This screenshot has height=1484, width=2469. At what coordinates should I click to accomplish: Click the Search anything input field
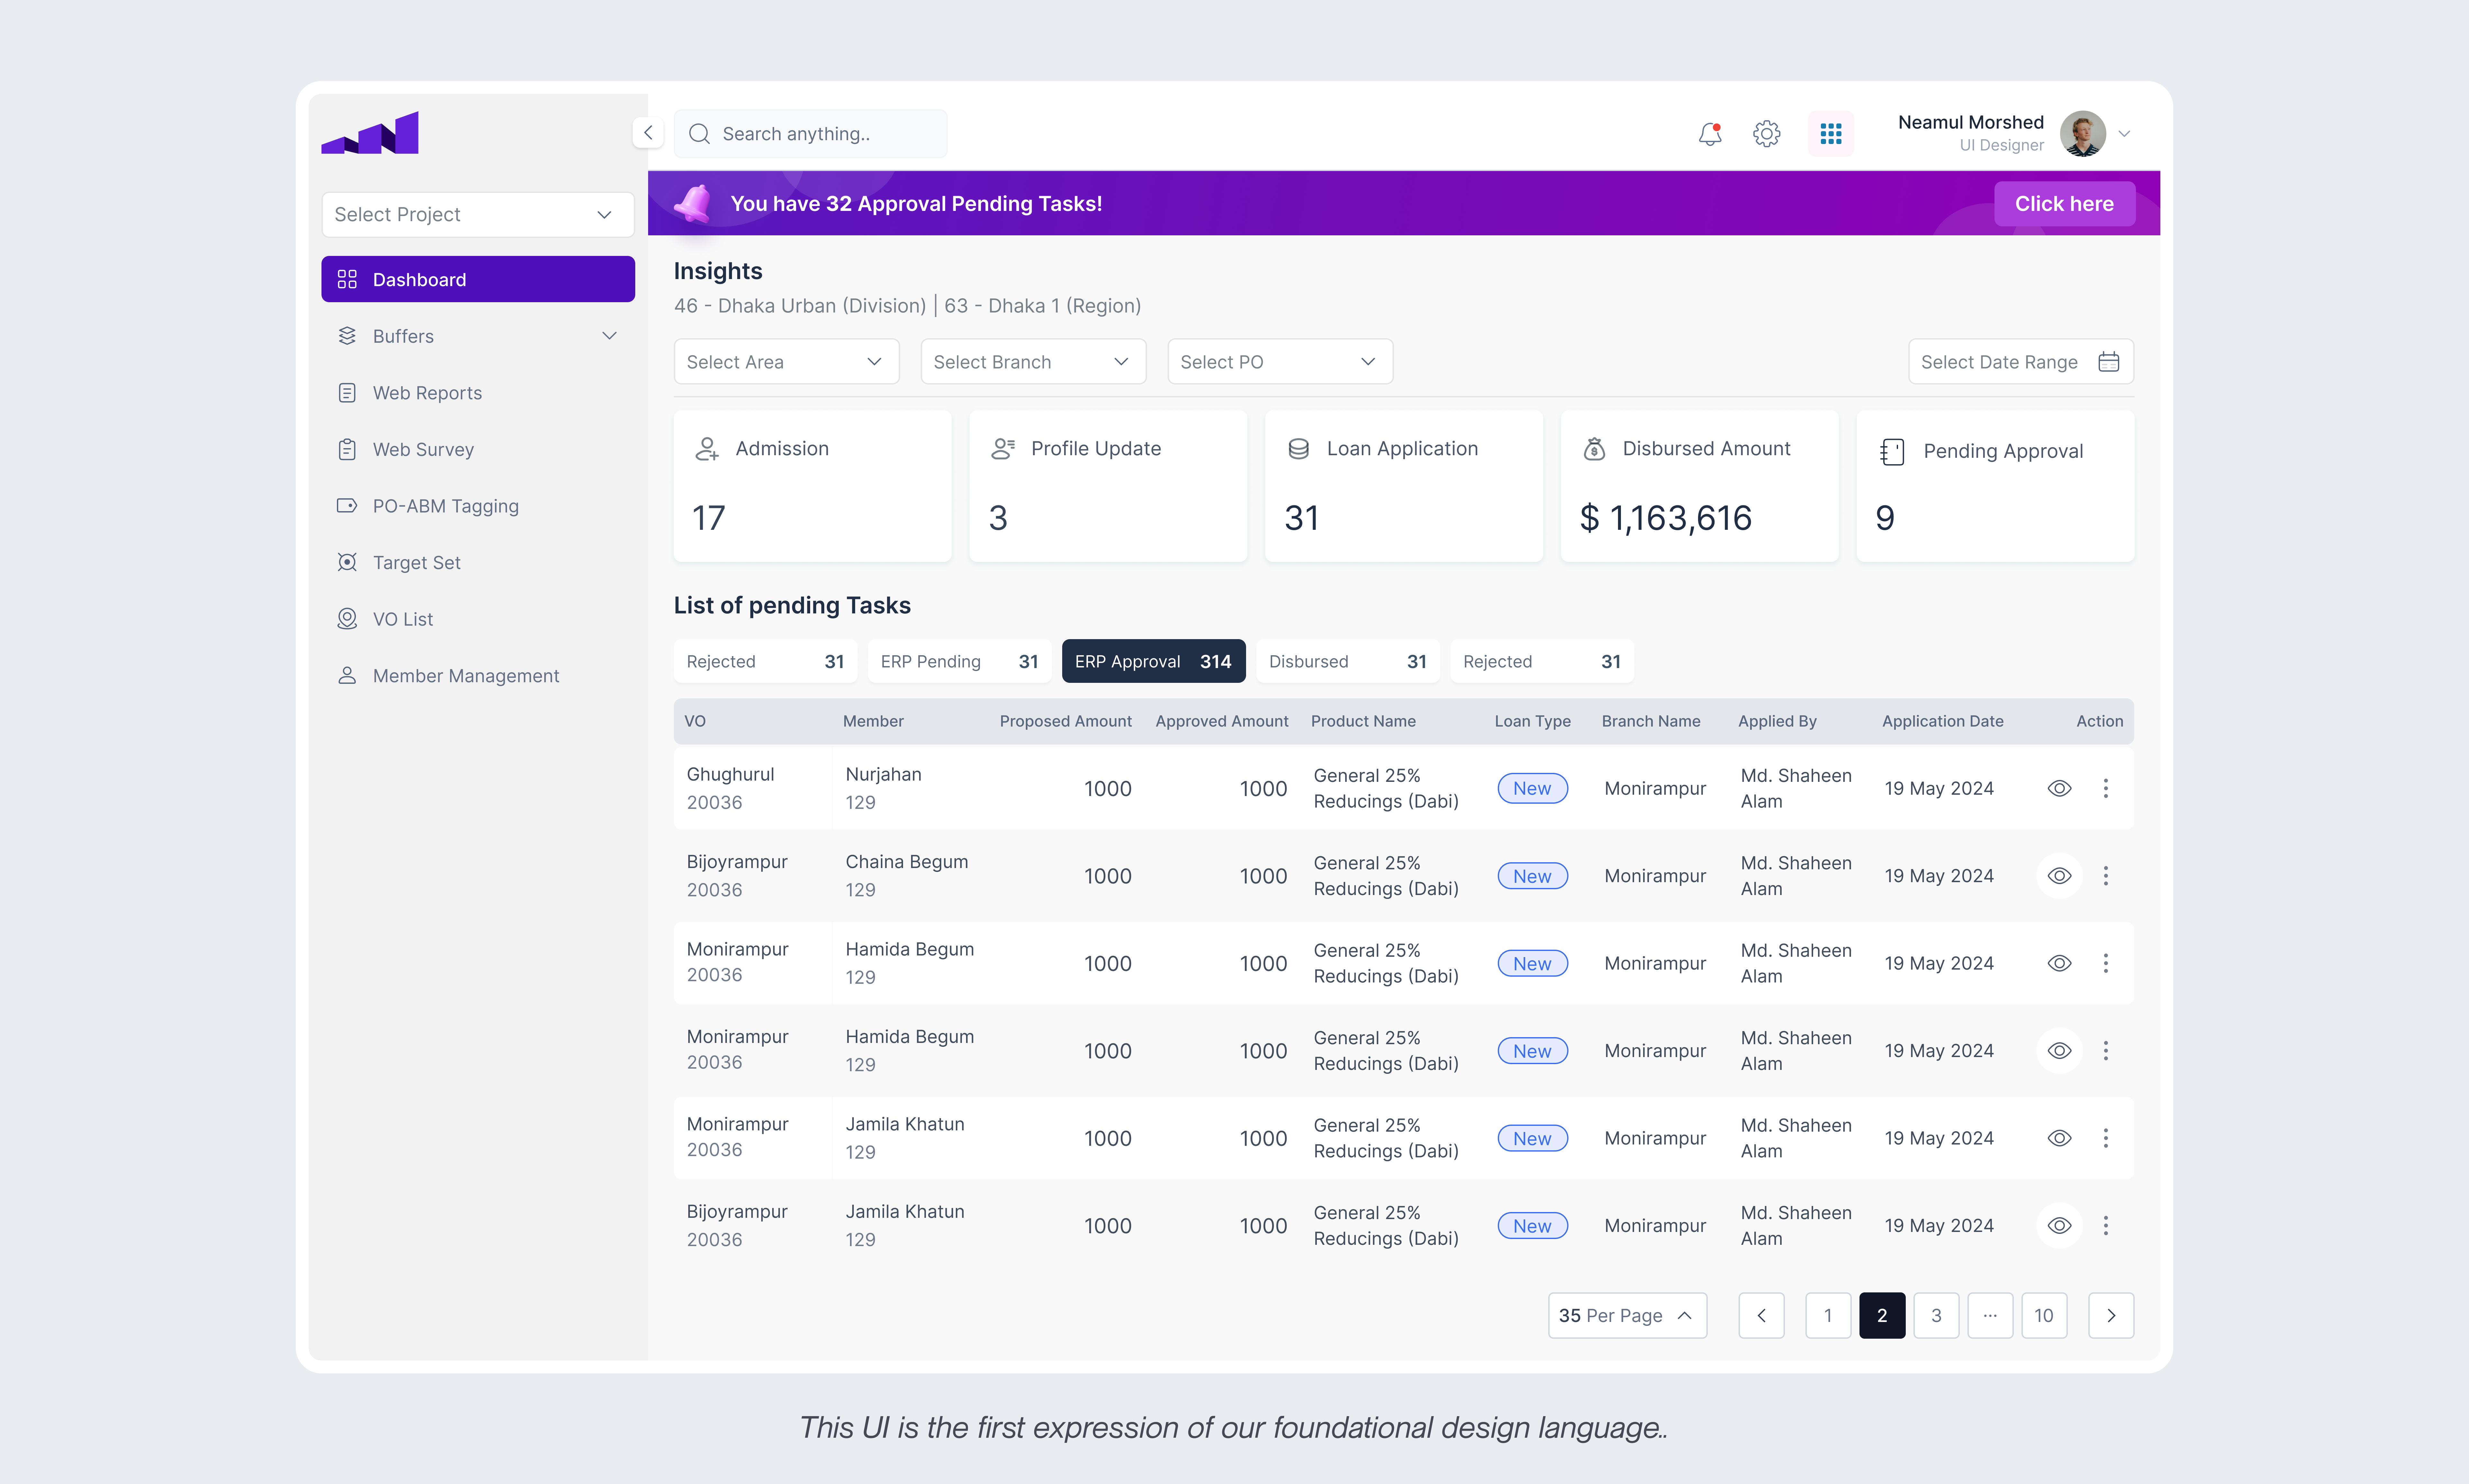810,133
